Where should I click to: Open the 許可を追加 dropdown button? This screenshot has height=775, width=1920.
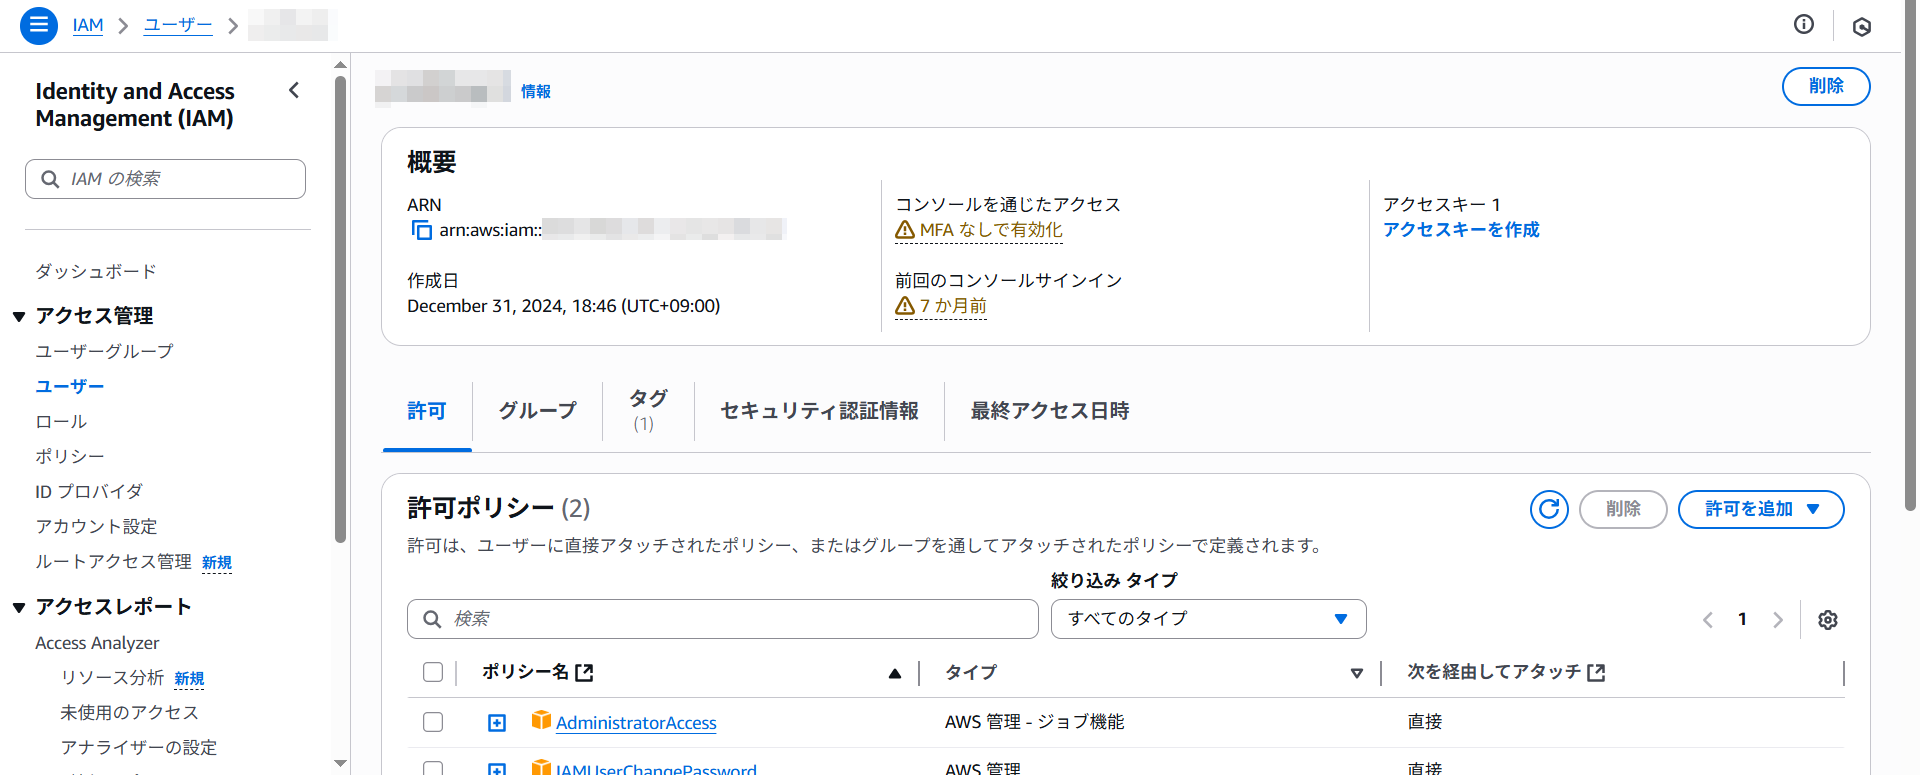(1760, 509)
